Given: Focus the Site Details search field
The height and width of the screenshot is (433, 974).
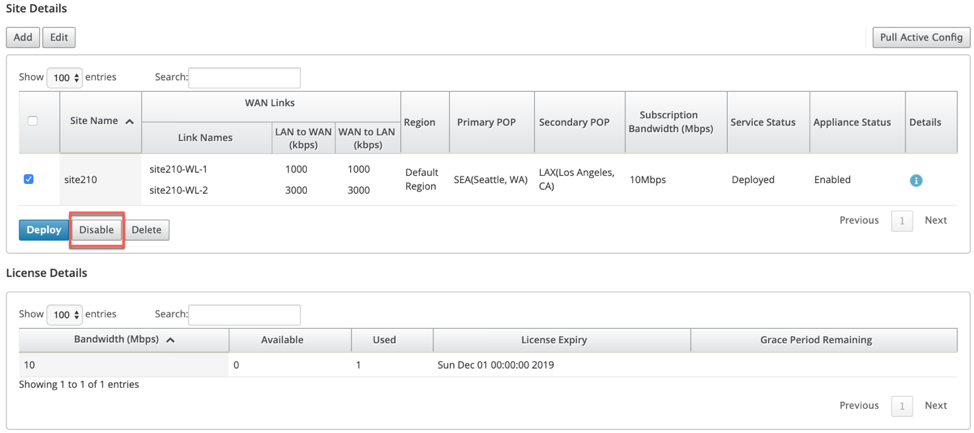Looking at the screenshot, I should pos(244,78).
